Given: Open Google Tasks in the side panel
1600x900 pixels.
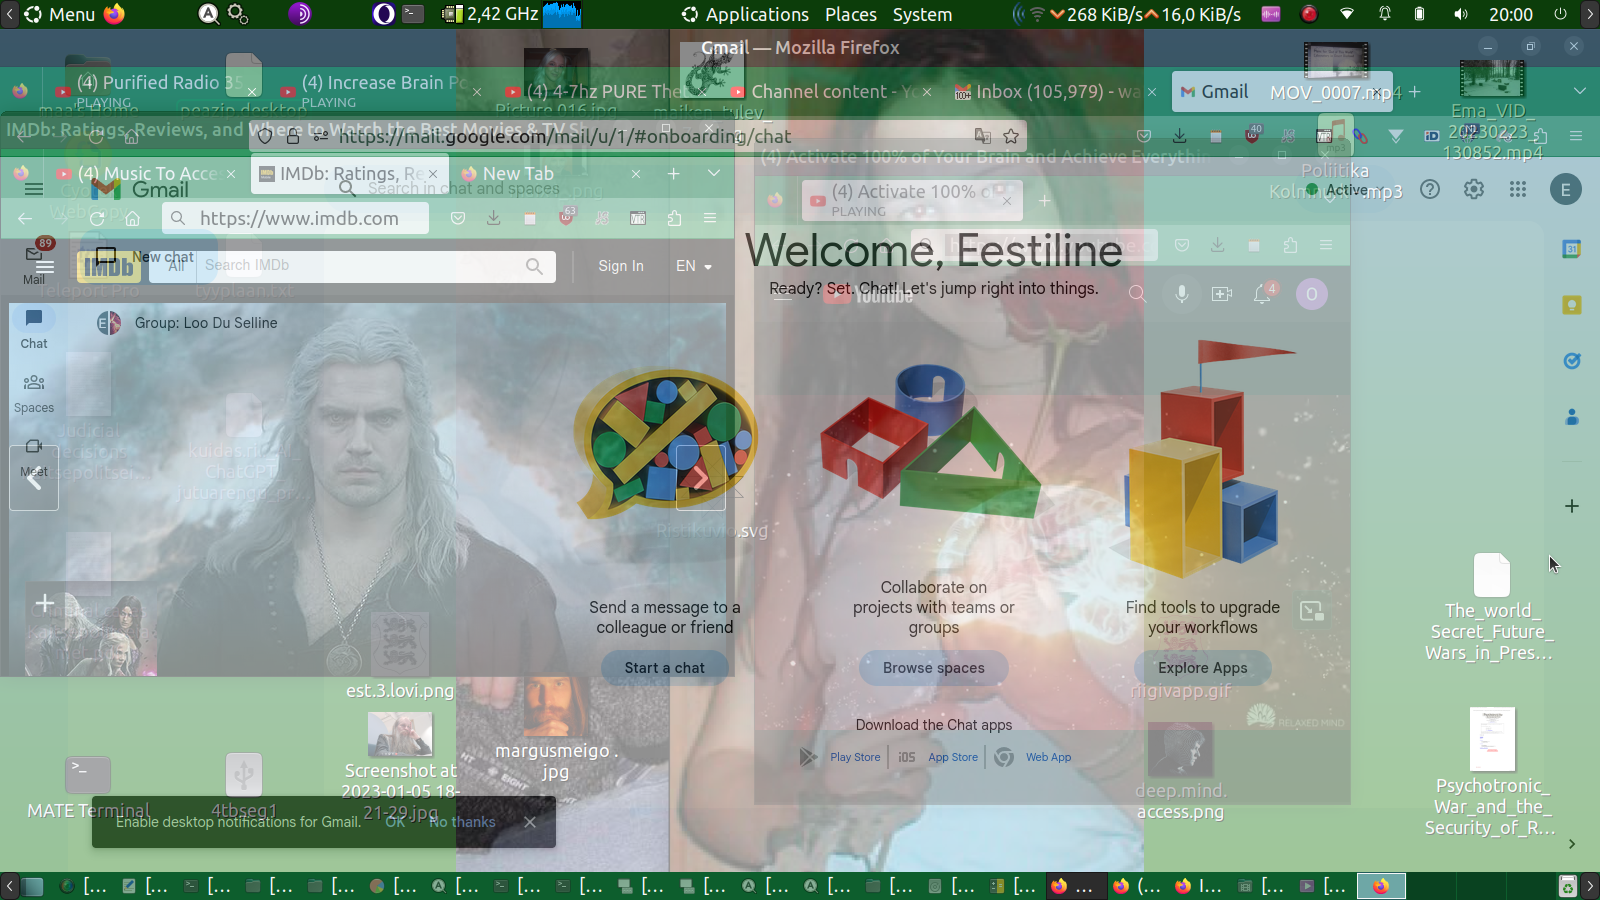Looking at the screenshot, I should [1572, 361].
